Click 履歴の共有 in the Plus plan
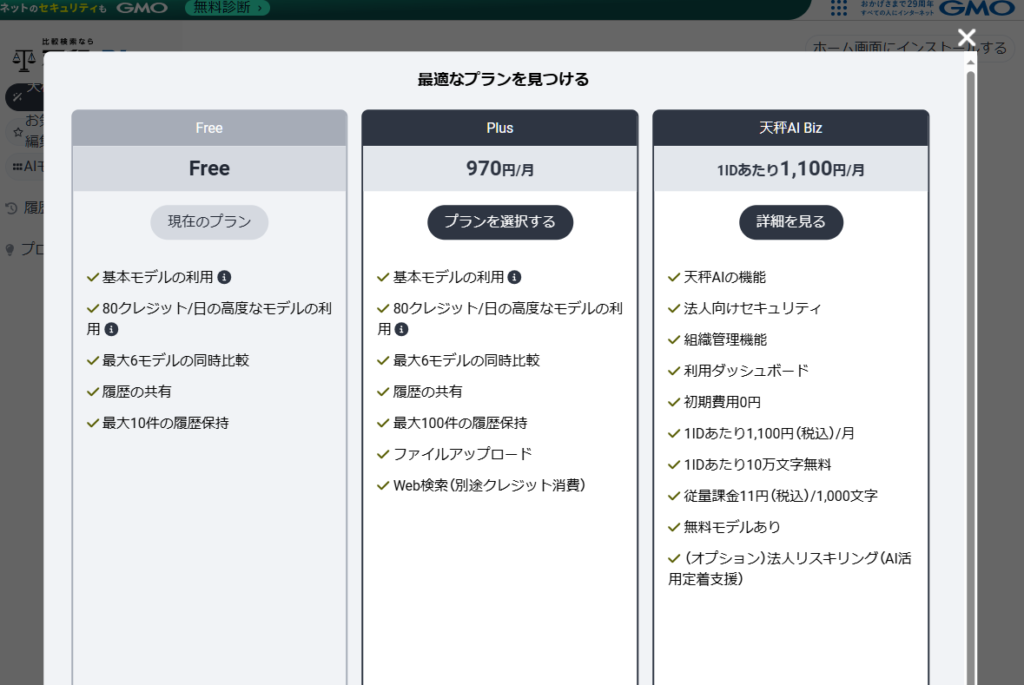 [x=427, y=392]
